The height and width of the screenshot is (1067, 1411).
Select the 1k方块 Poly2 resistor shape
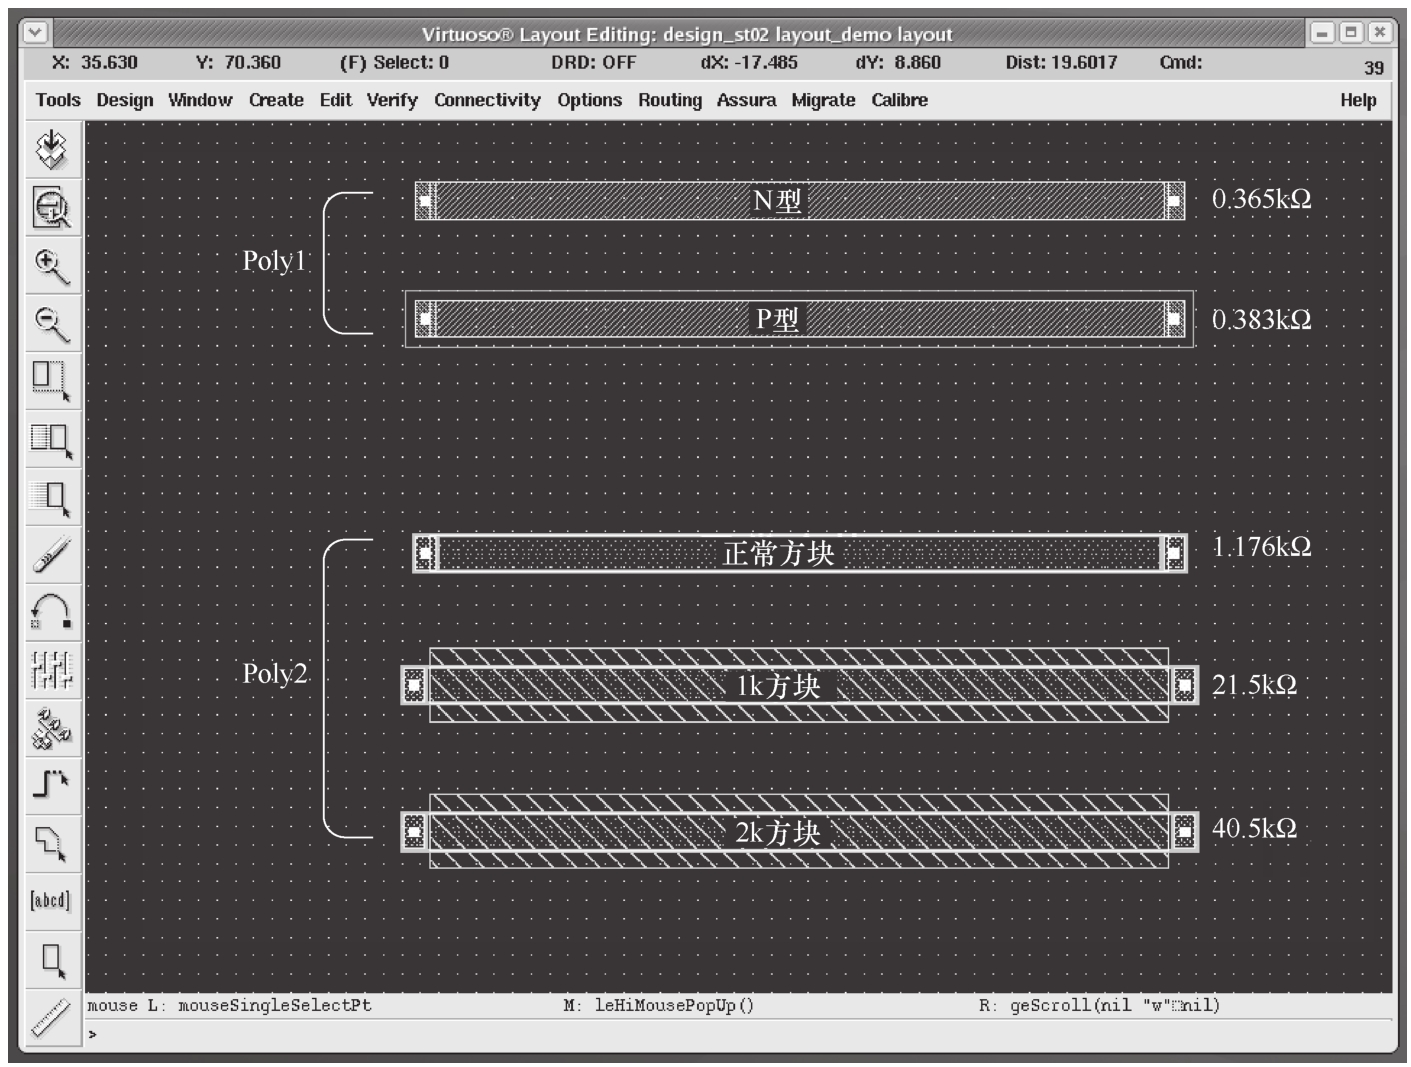pyautogui.click(x=600, y=686)
